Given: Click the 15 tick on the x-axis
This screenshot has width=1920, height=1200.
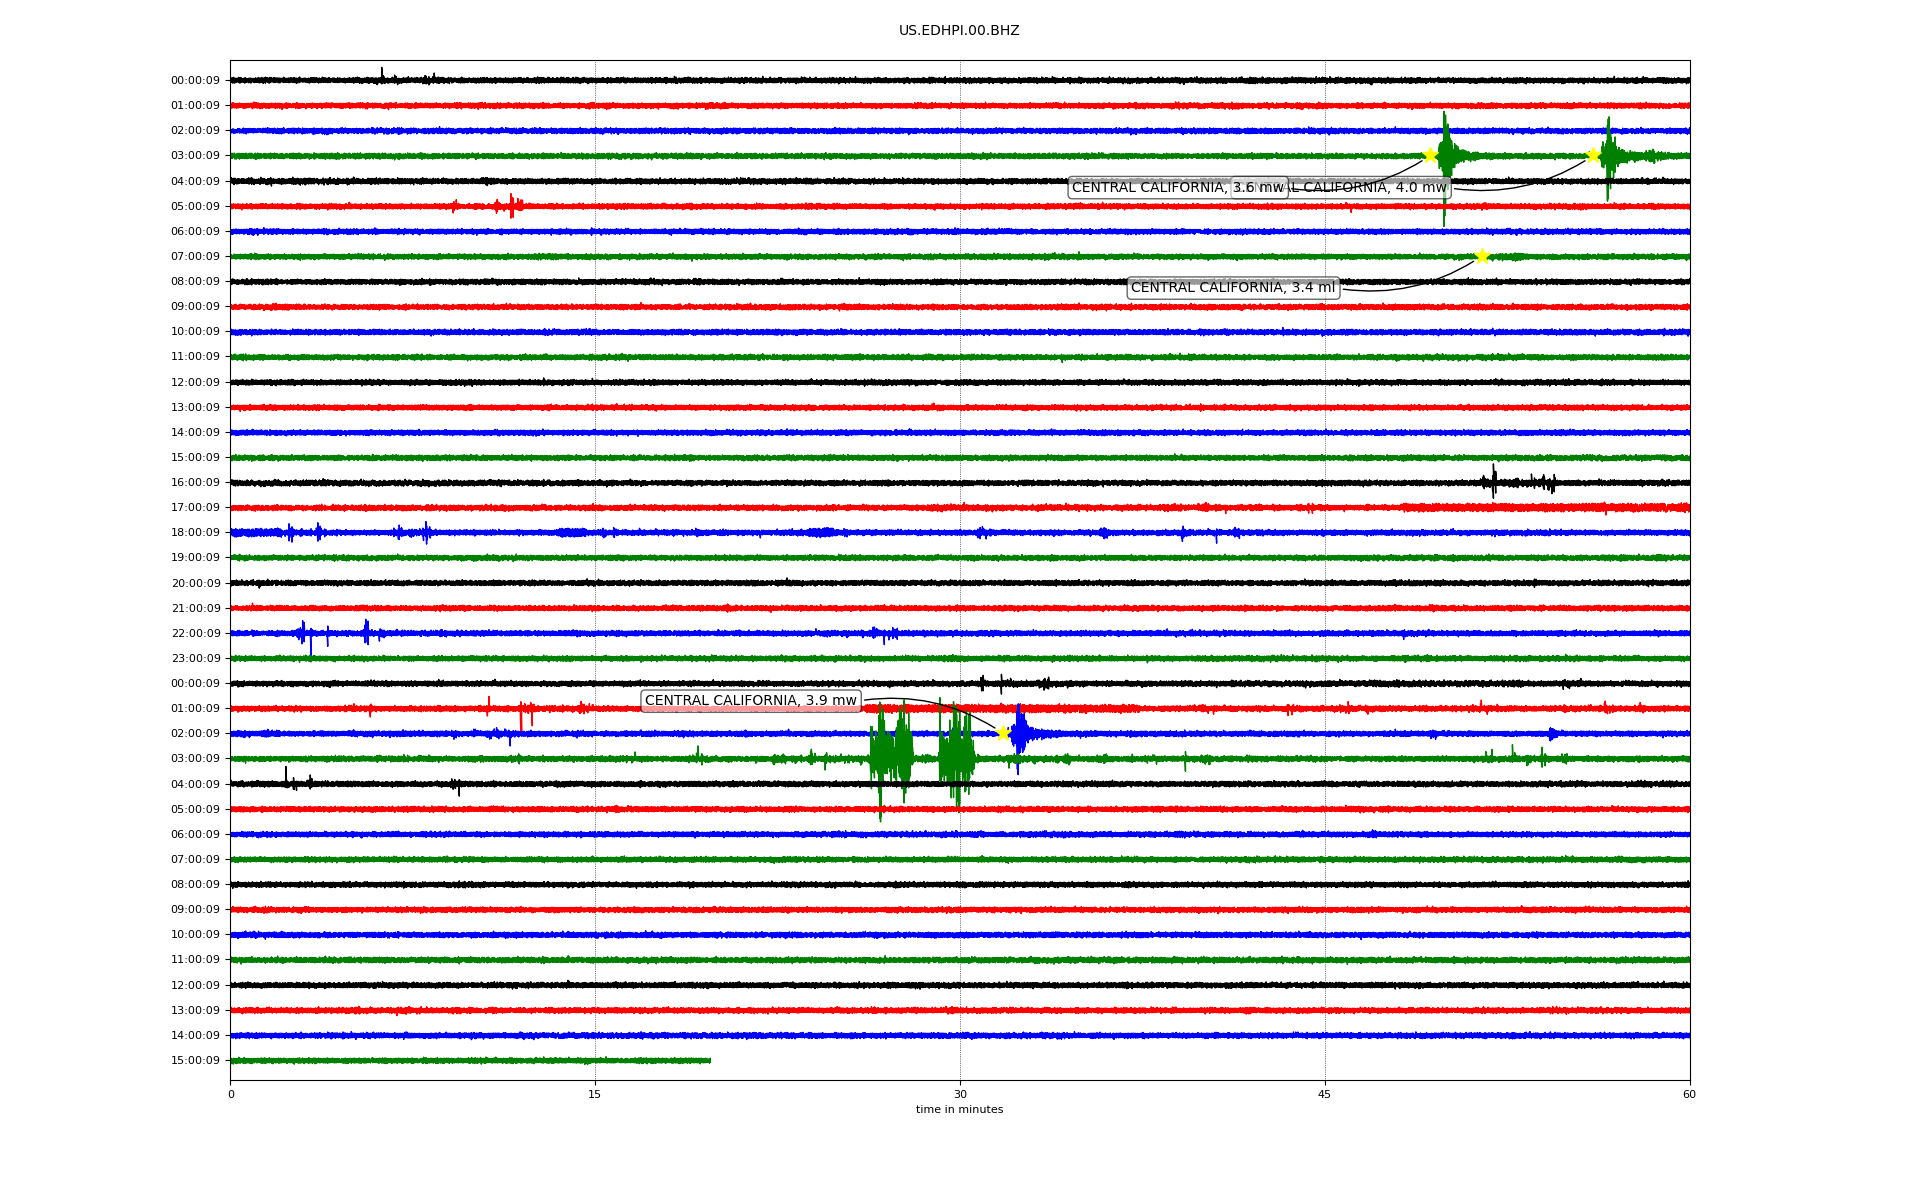Looking at the screenshot, I should 595,1094.
